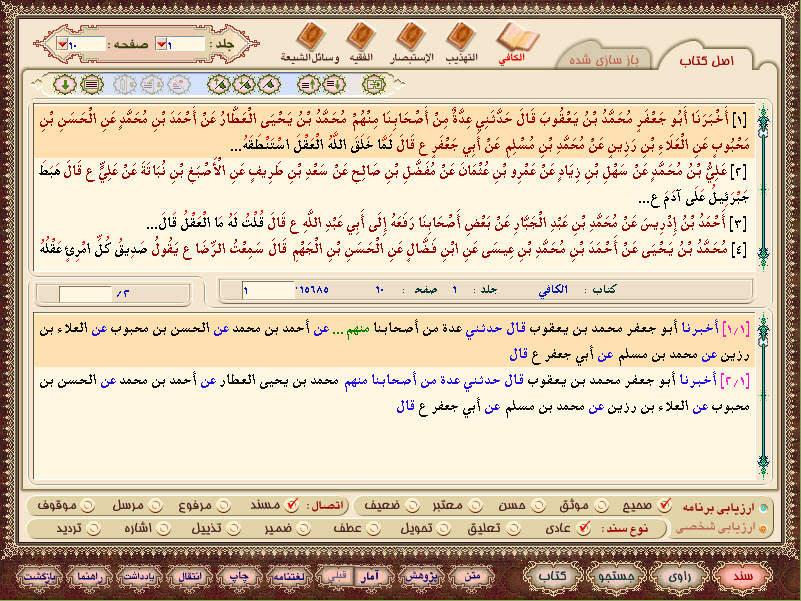Select the التهذيب book icon
801x601 pixels.
point(460,40)
